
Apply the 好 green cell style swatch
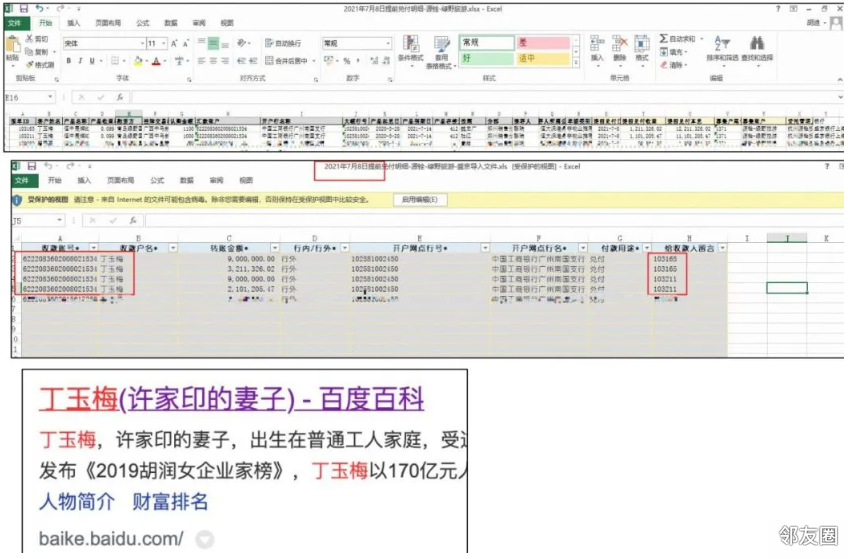tap(485, 59)
